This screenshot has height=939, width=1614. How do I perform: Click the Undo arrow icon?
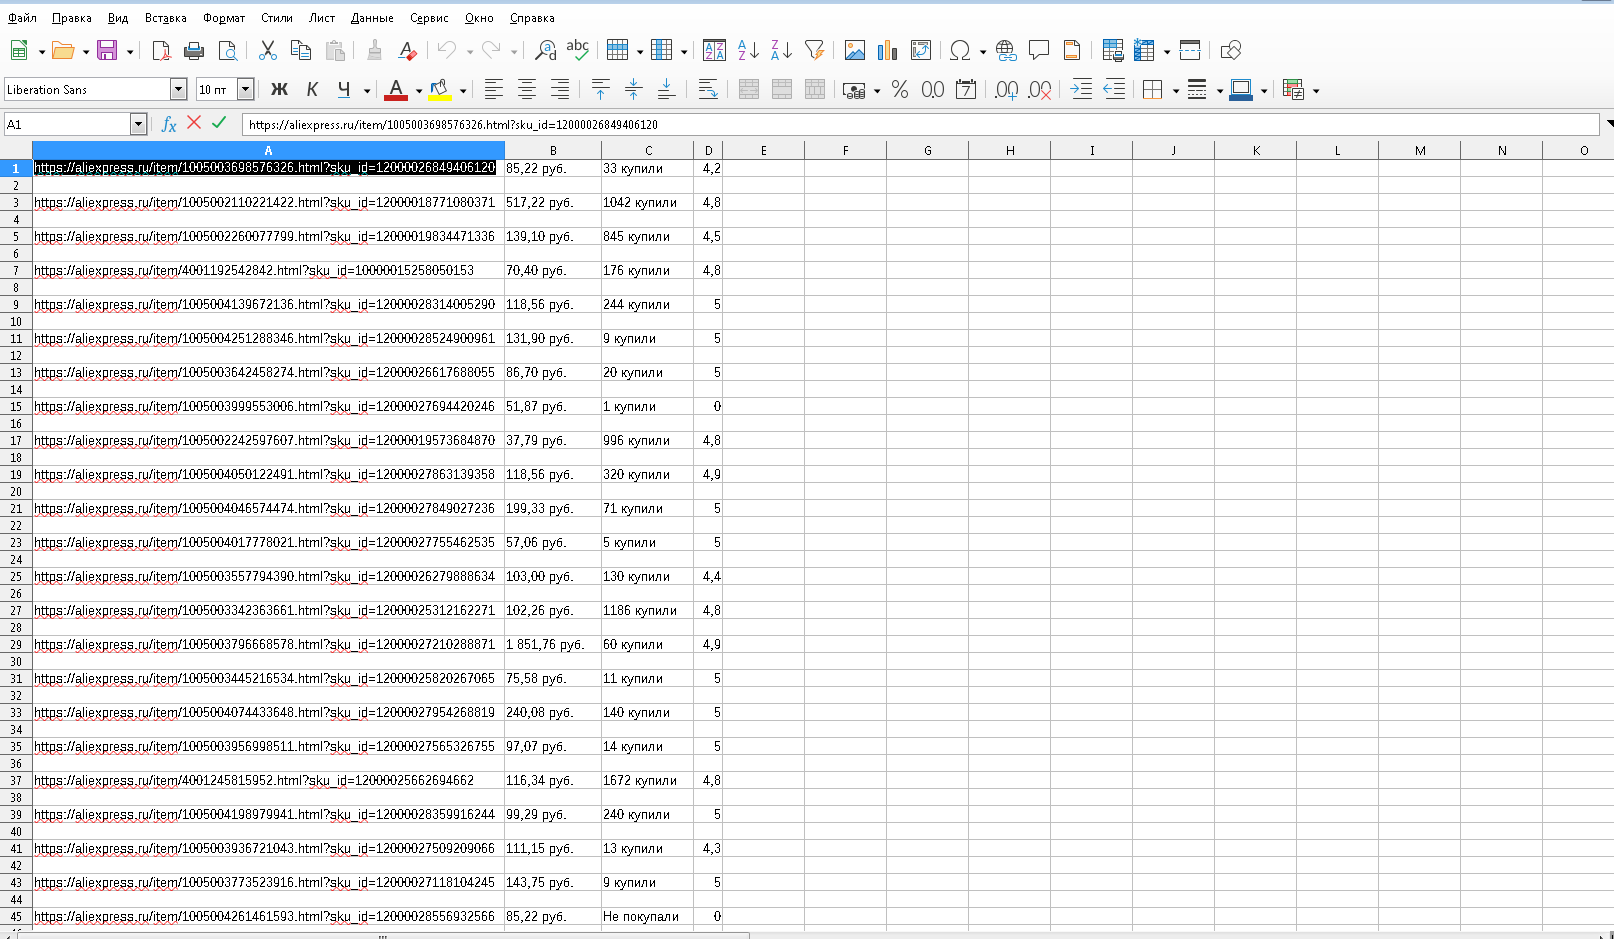[x=447, y=50]
